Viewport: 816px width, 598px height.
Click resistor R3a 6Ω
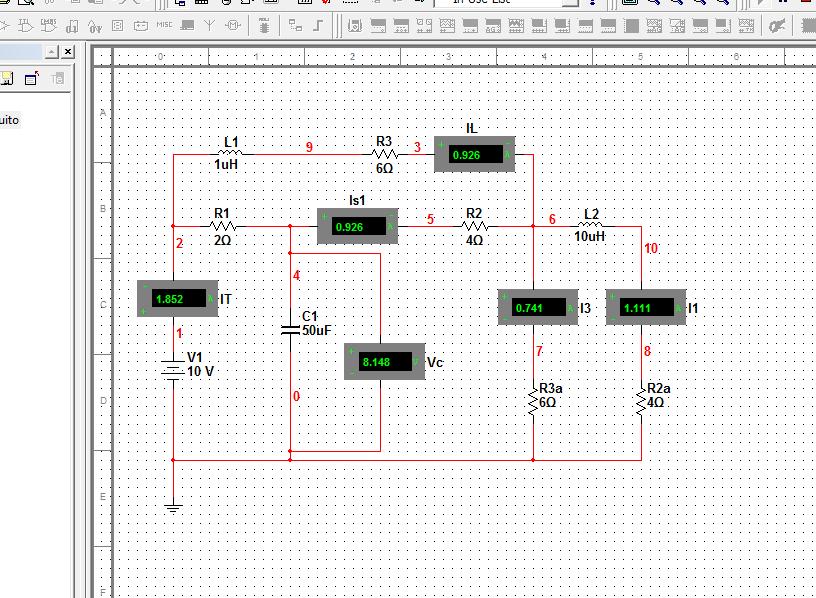click(533, 401)
